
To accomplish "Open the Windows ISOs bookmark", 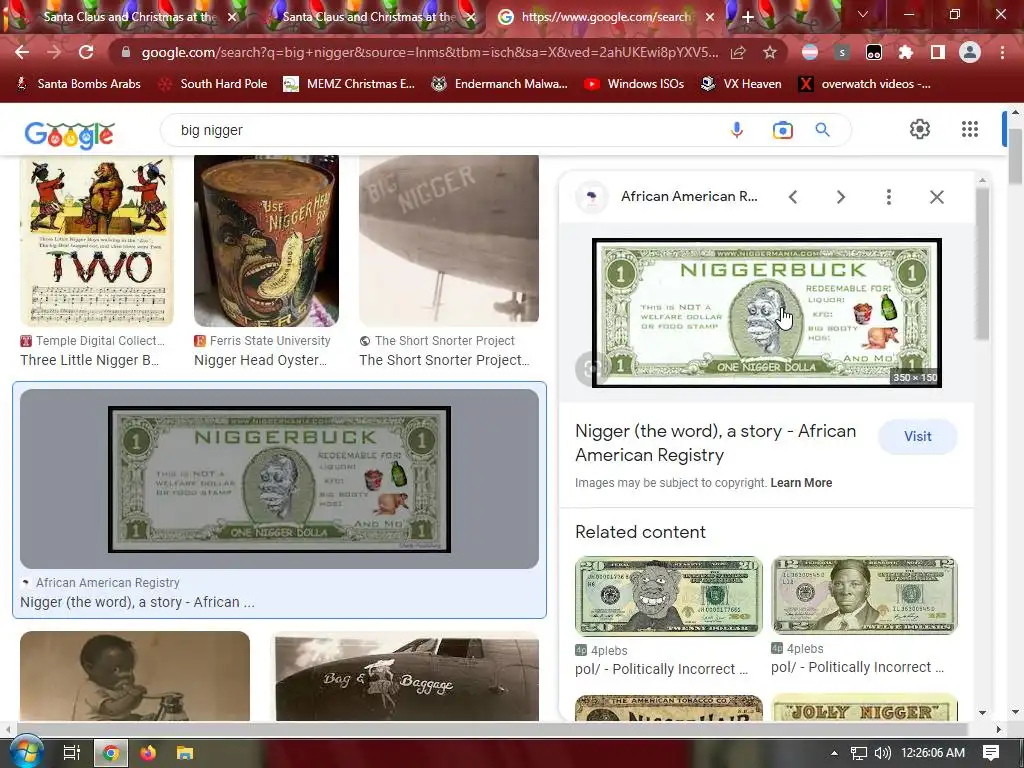I will point(634,84).
